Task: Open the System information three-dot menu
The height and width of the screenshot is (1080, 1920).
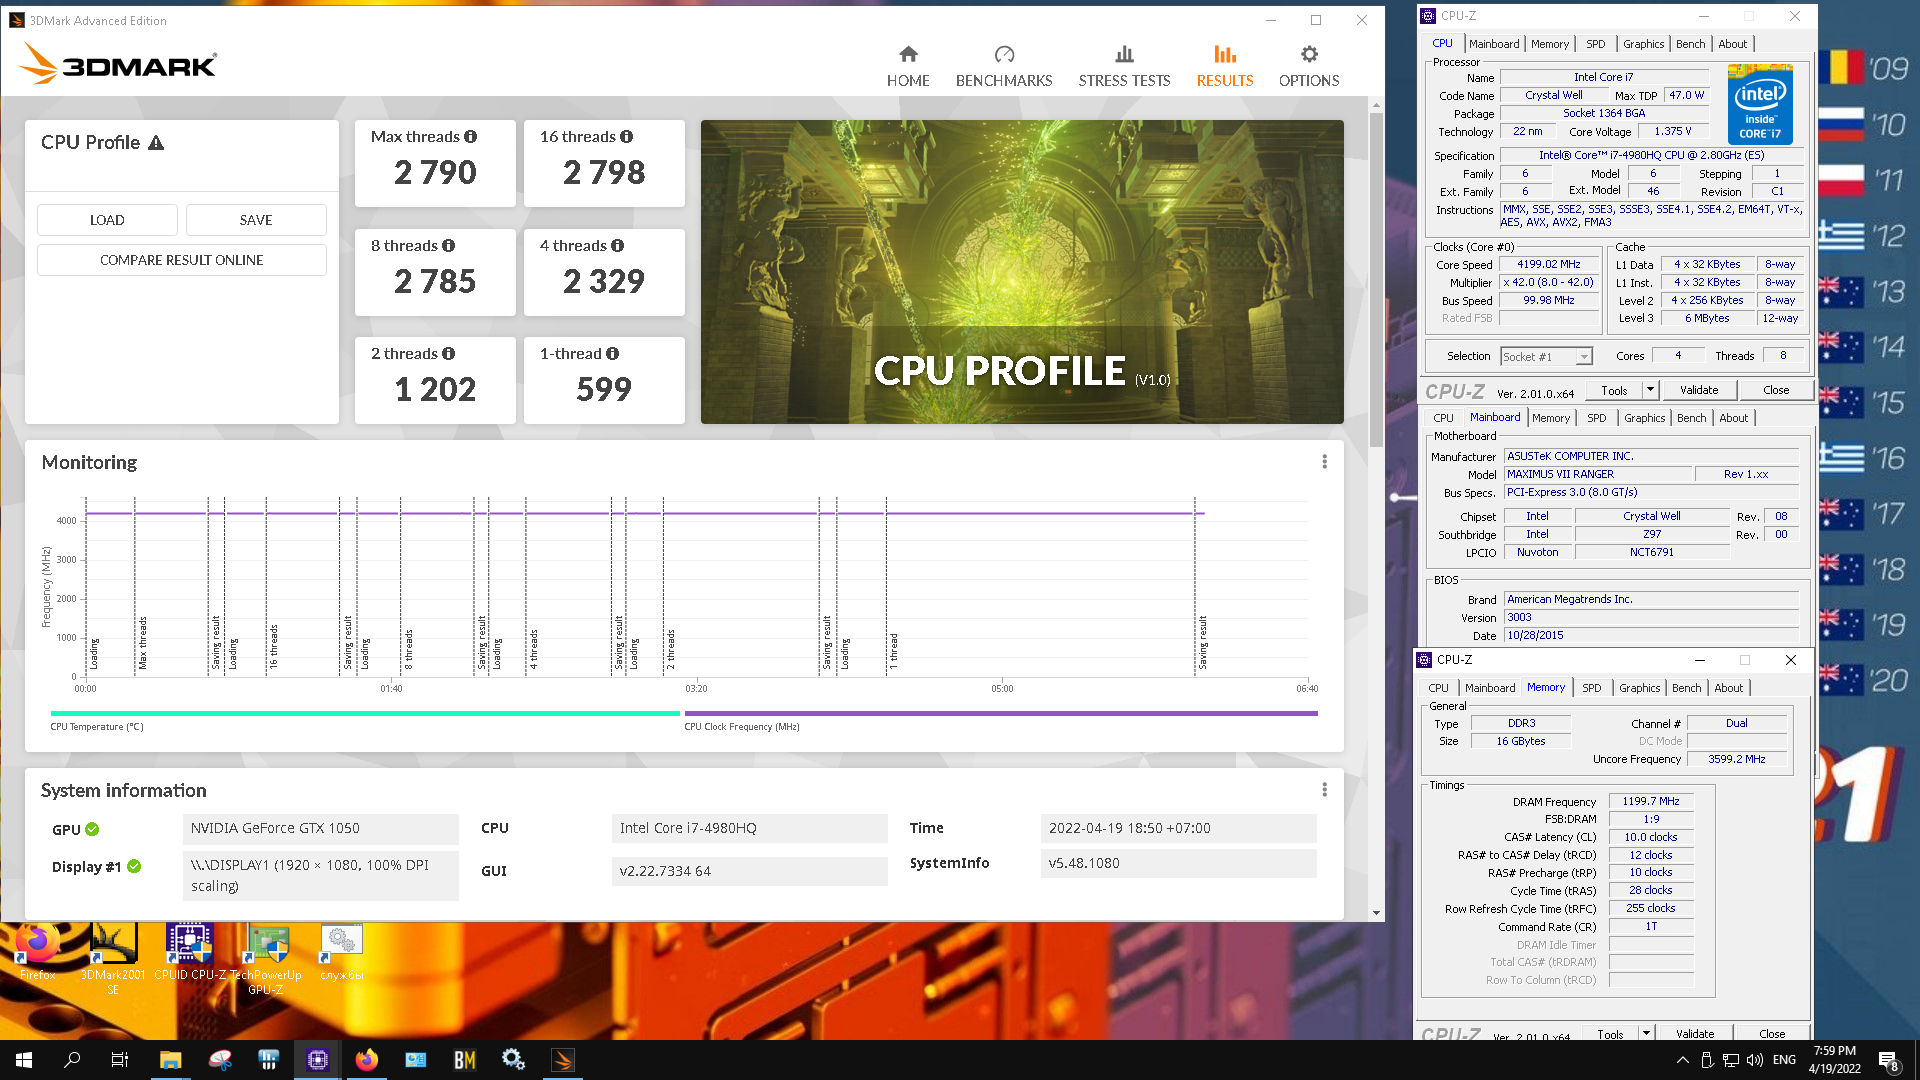Action: coord(1324,790)
